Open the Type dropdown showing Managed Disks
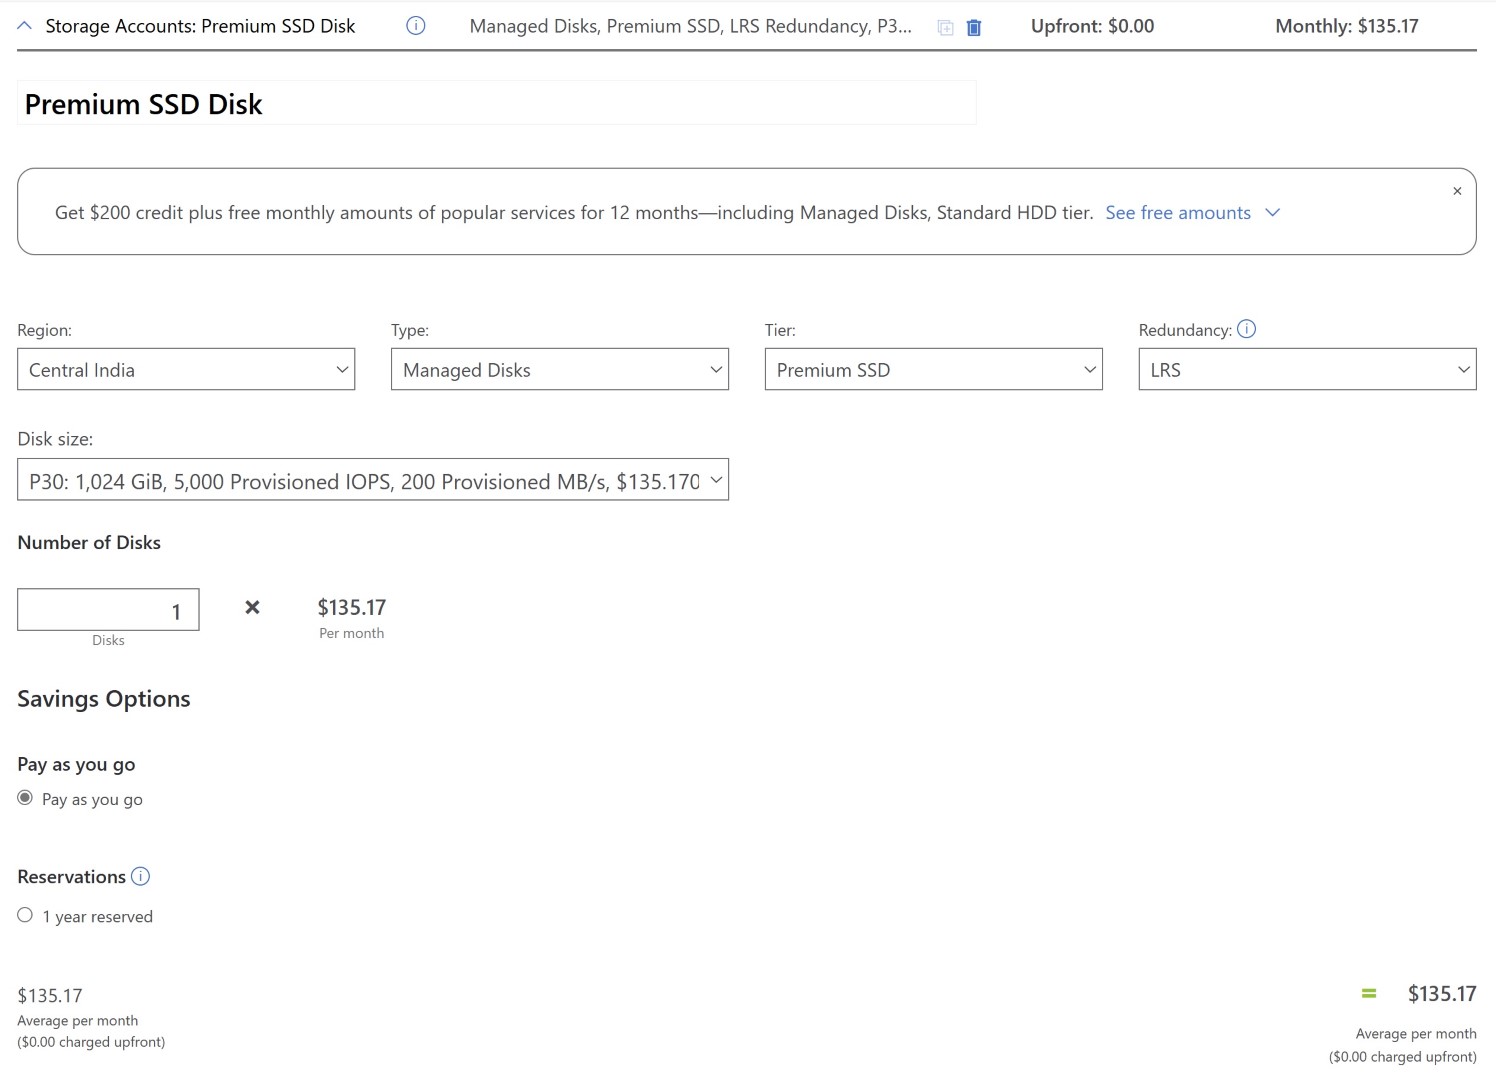Screen dimensions: 1496x1080 click(x=560, y=369)
